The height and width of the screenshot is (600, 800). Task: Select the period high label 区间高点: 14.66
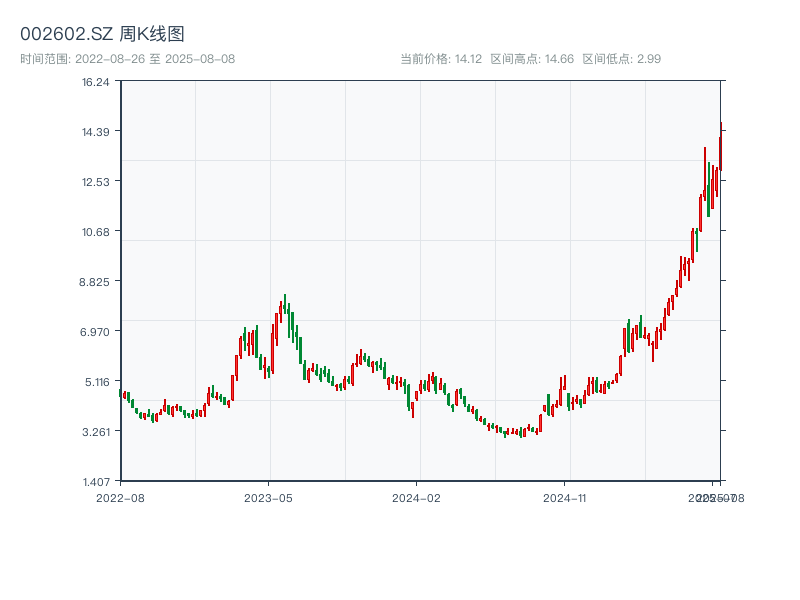(532, 59)
